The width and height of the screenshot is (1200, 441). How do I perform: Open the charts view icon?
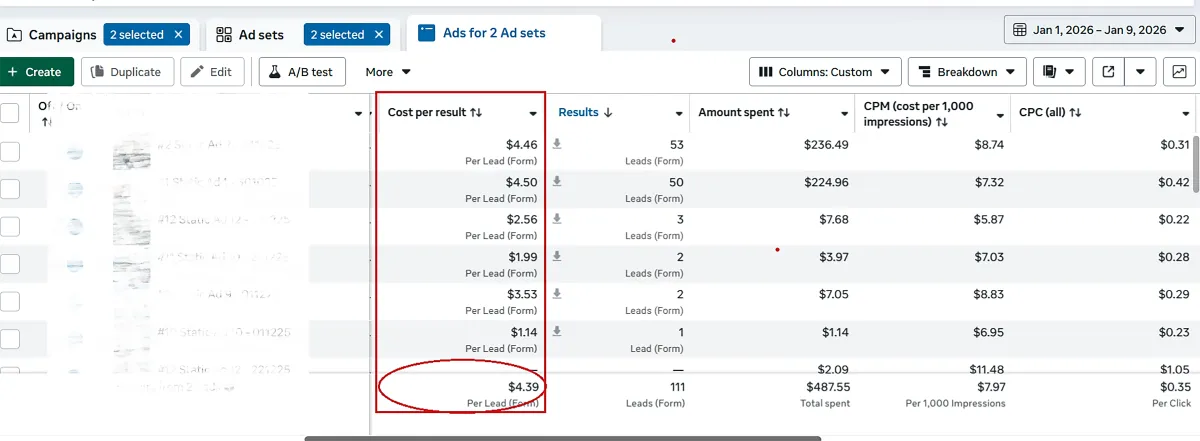(1180, 72)
